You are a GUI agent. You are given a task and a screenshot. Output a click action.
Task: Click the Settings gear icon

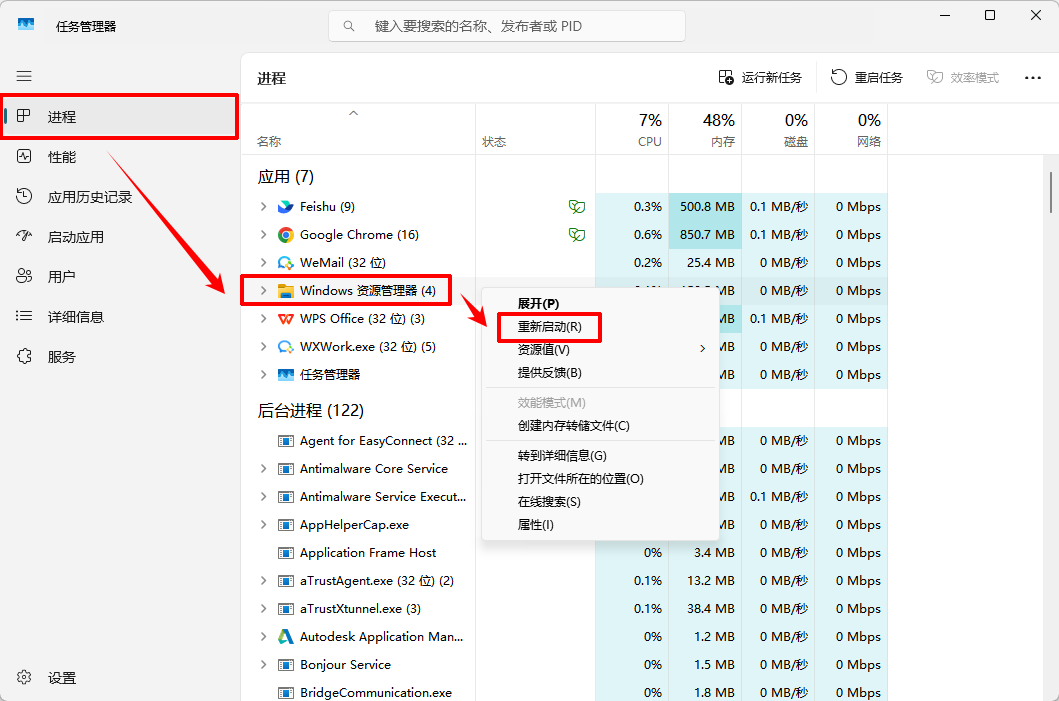pos(24,677)
